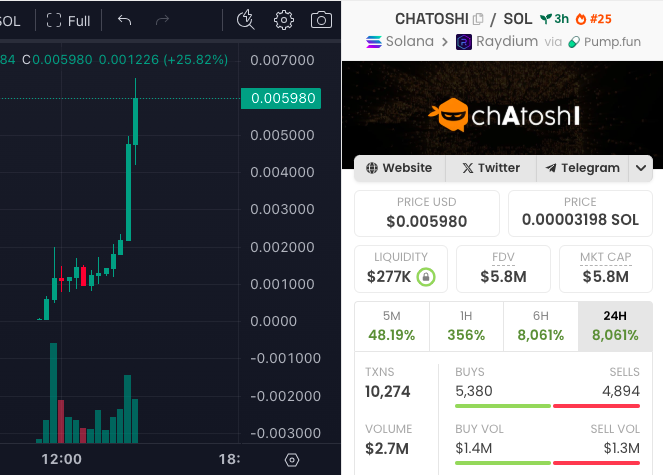Click the #25 trending flame badge
This screenshot has width=663, height=475.
pos(594,19)
